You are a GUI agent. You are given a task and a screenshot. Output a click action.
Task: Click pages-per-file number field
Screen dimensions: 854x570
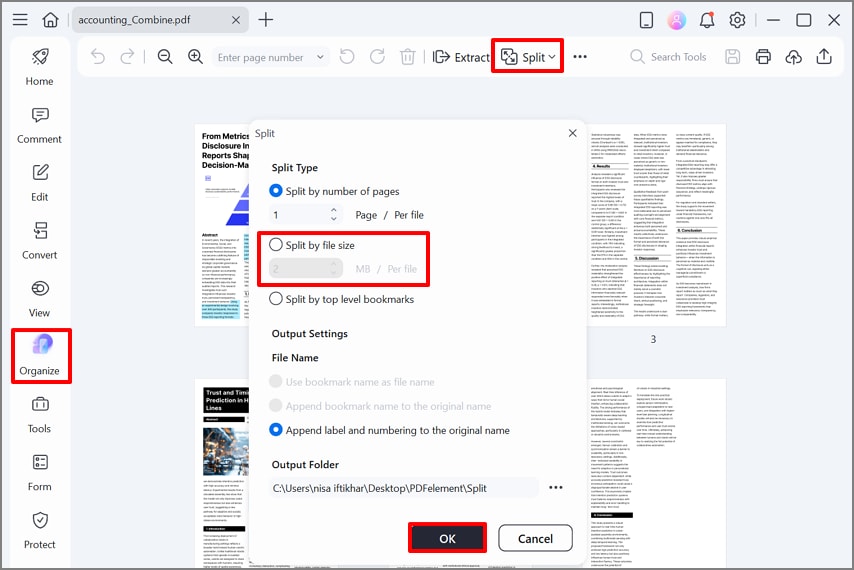299,215
